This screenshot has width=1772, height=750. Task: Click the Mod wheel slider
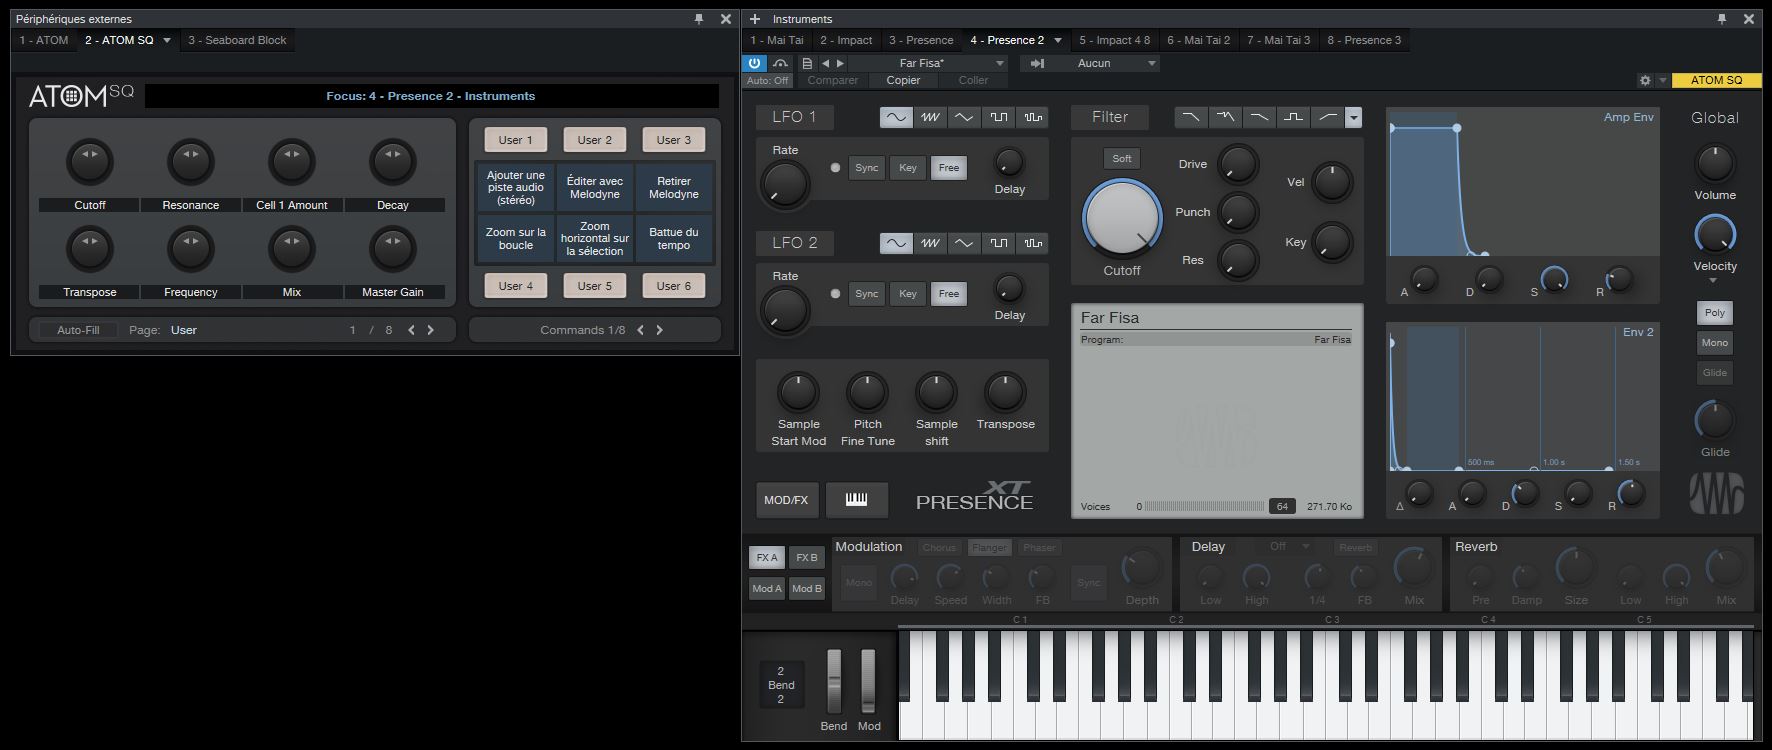tap(868, 682)
